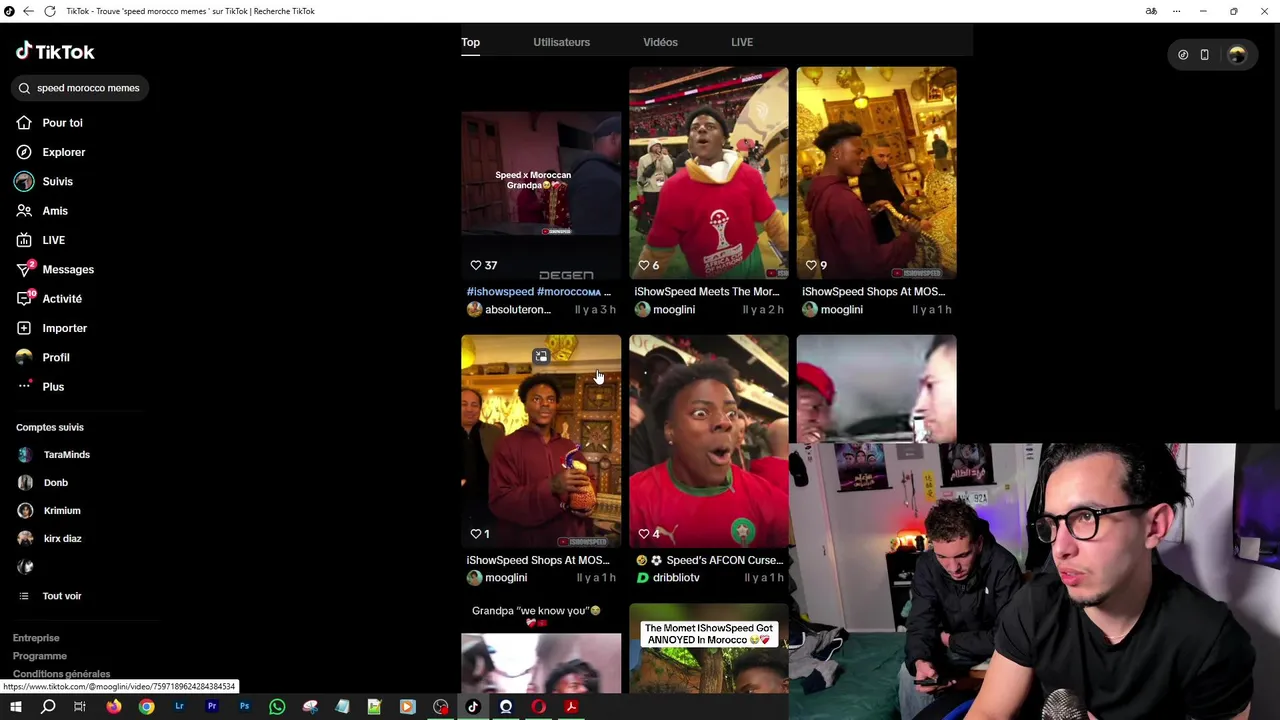Image resolution: width=1280 pixels, height=720 pixels.
Task: Open Adobe Lightroom from the taskbar
Action: point(179,707)
